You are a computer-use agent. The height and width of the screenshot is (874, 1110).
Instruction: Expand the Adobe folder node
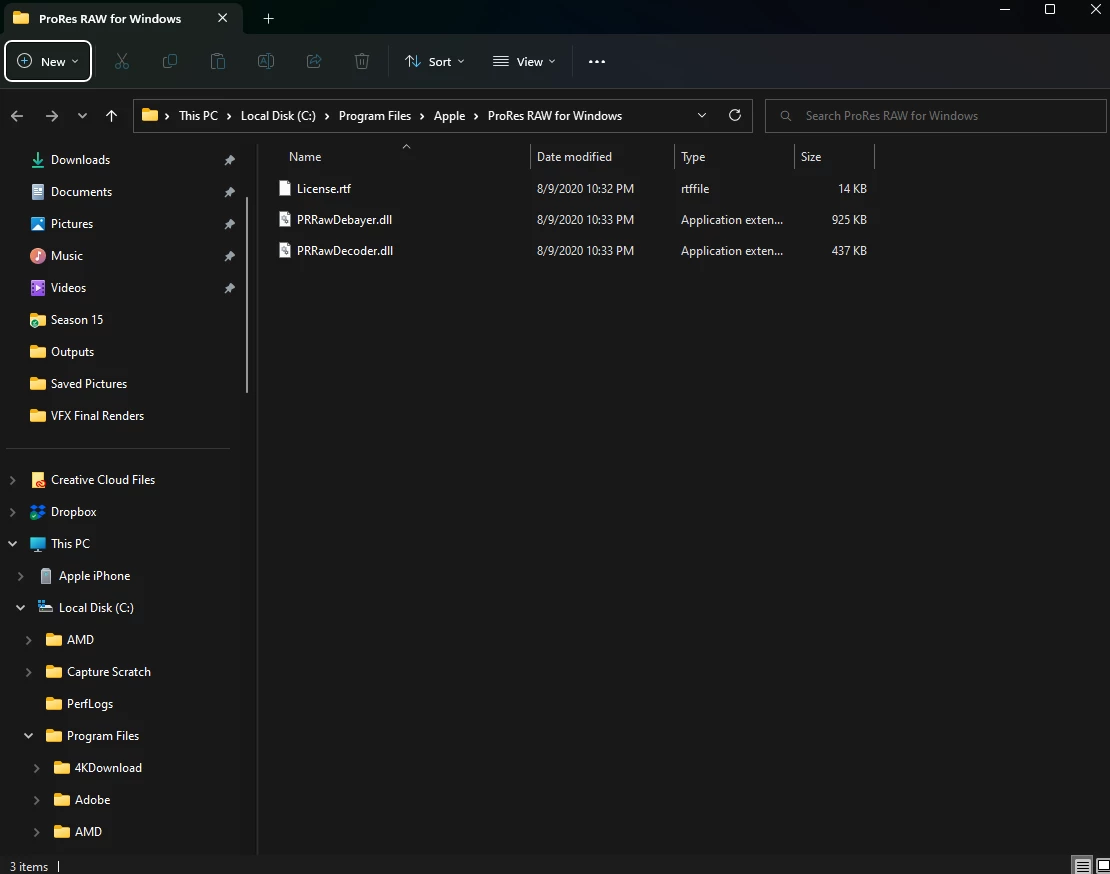click(x=37, y=800)
